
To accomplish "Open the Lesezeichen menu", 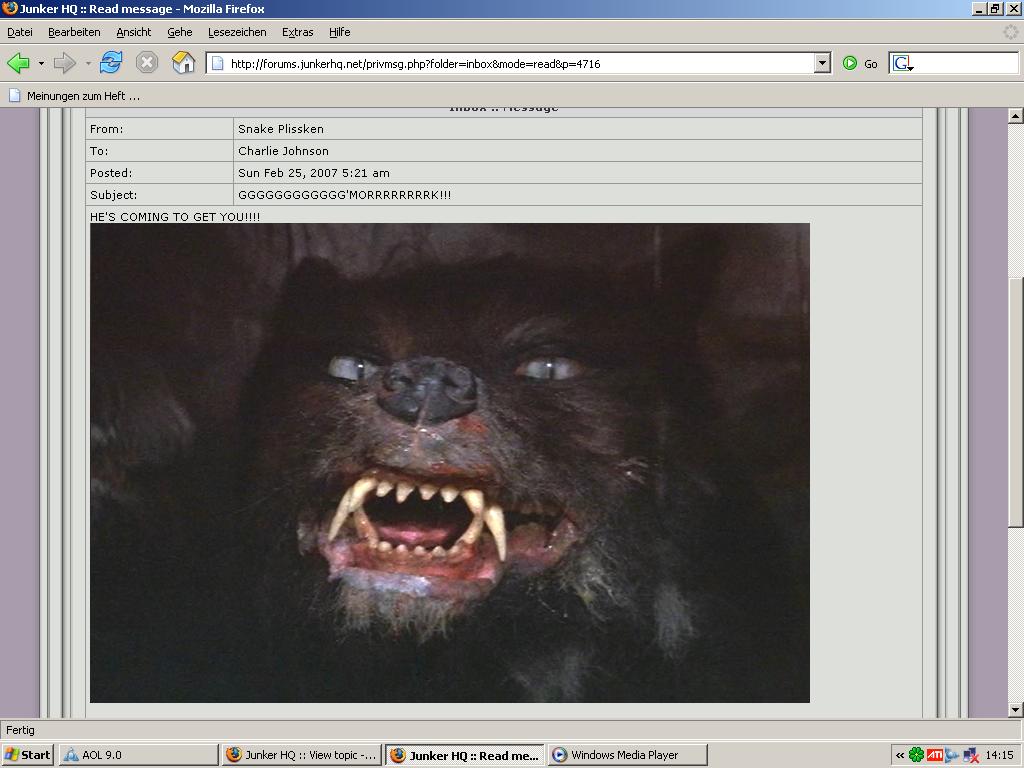I will point(237,32).
